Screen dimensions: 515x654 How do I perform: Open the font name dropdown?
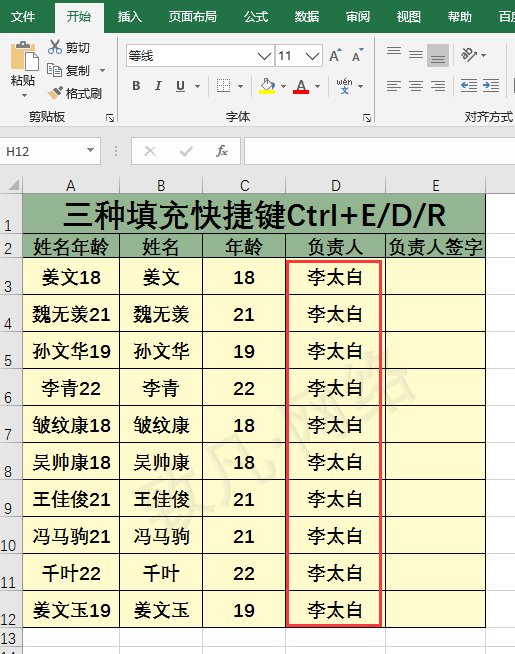click(x=264, y=55)
